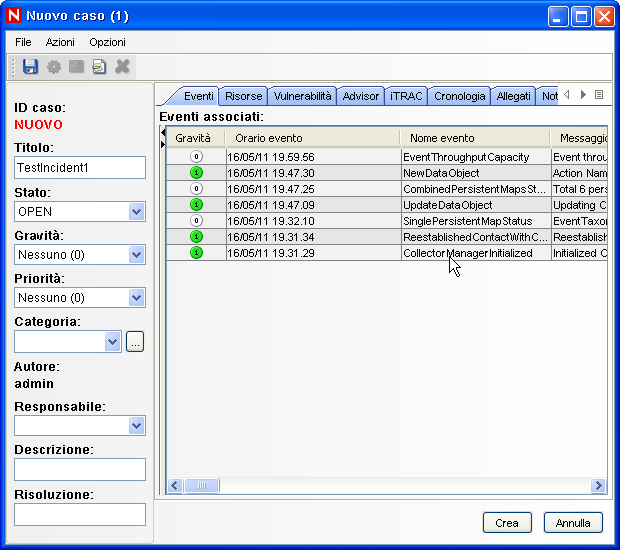Select the ReestablishedContactWithC... event name
Image resolution: width=620 pixels, height=550 pixels.
[475, 237]
